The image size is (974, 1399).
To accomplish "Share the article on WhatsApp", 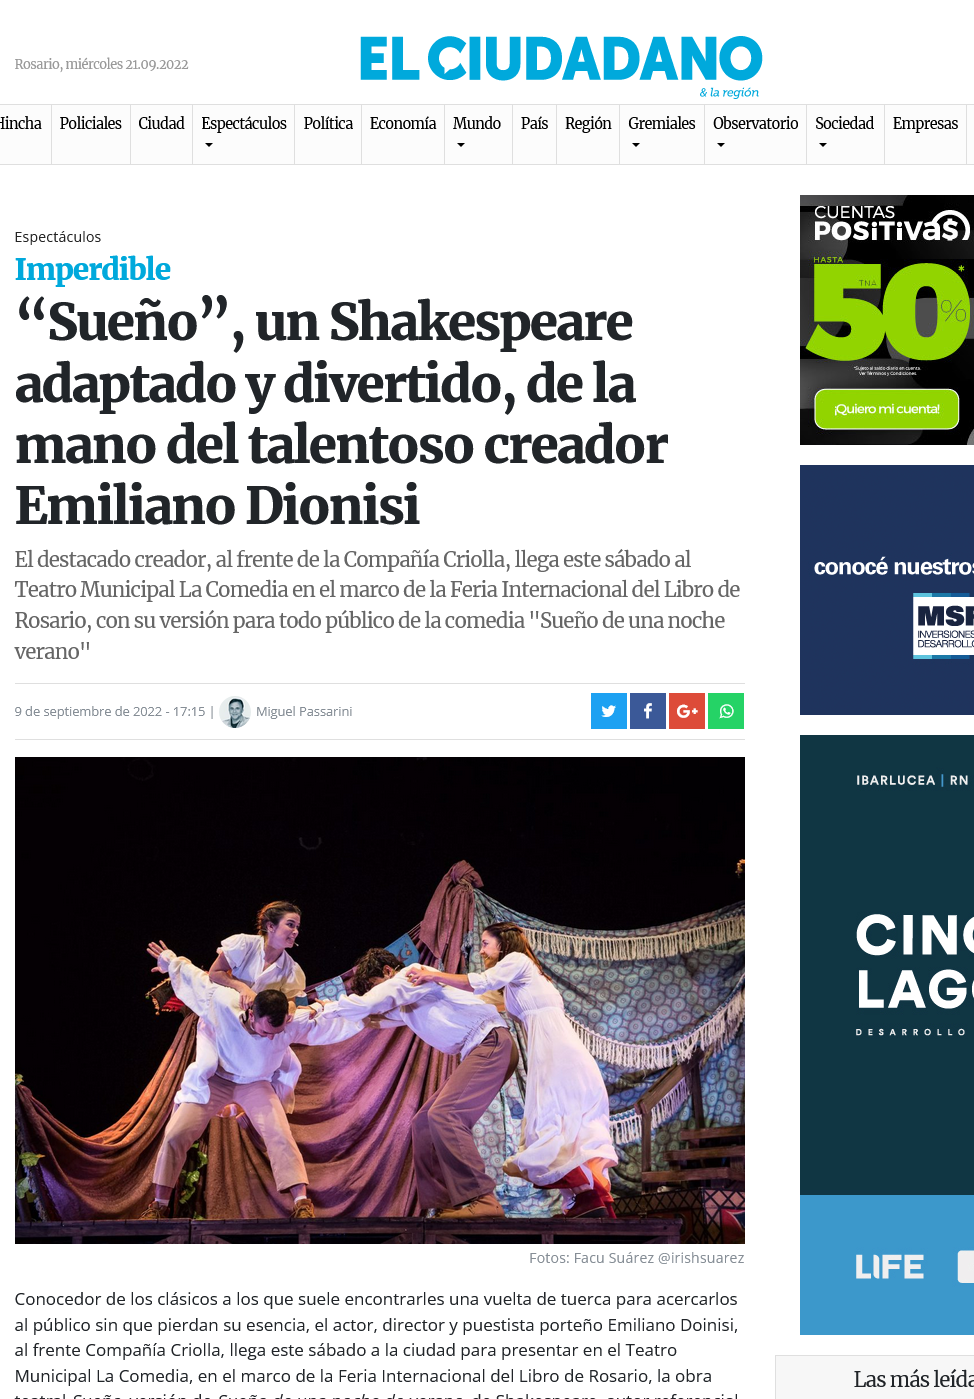I will tap(726, 711).
